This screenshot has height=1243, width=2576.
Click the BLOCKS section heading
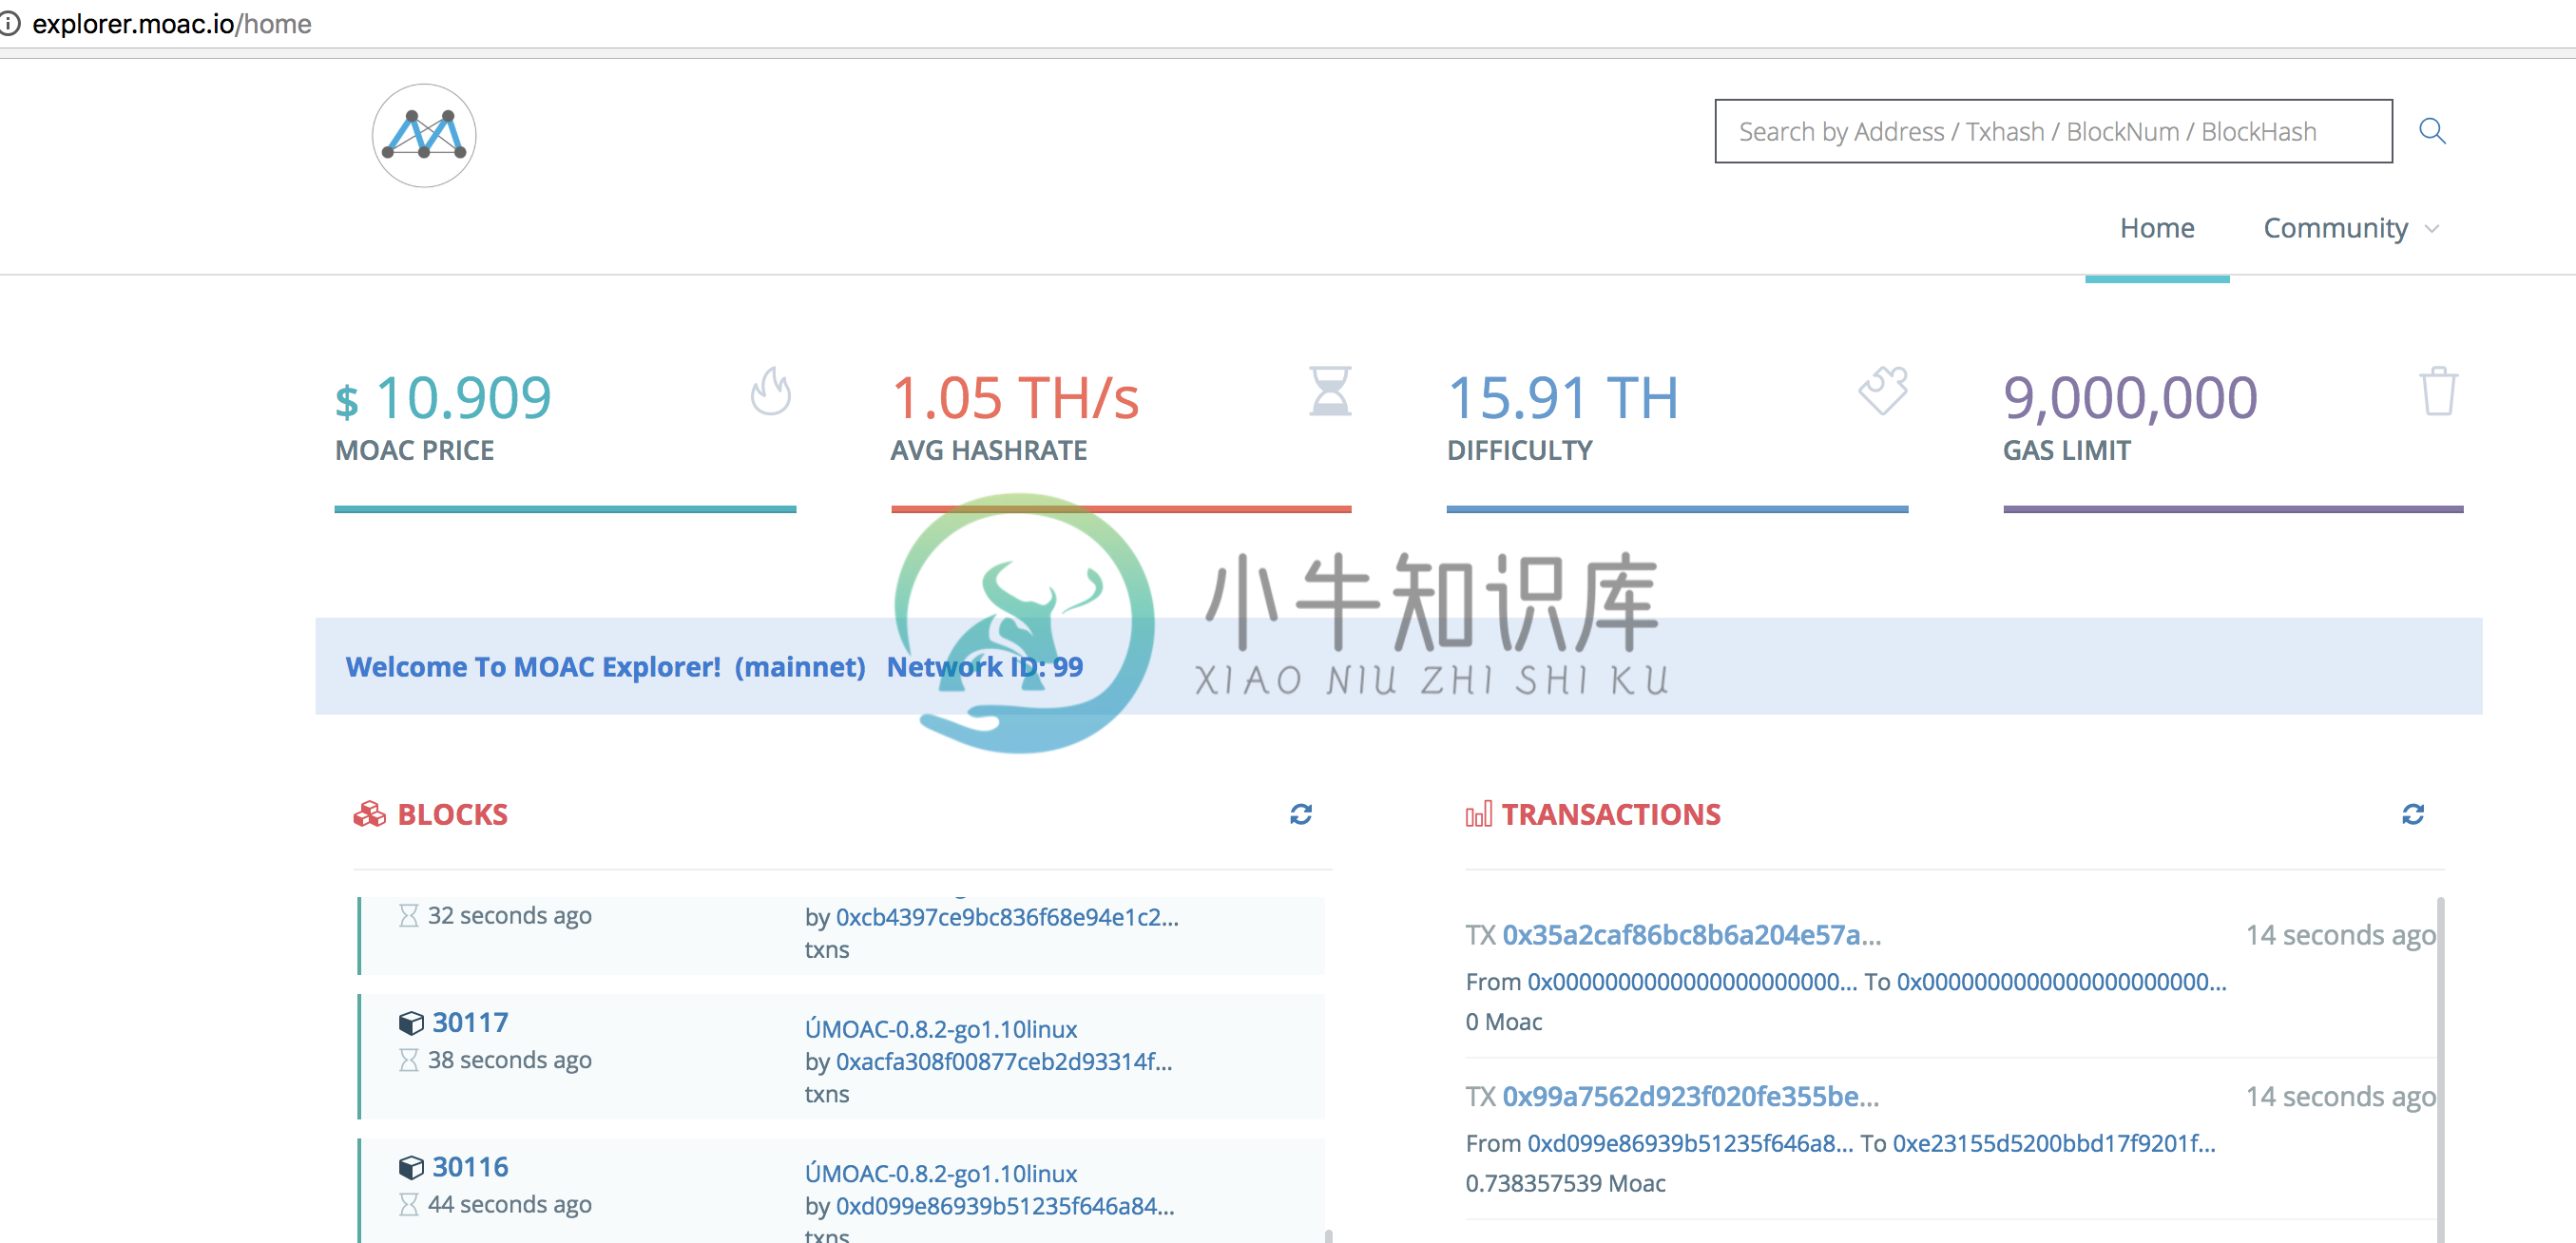click(453, 814)
